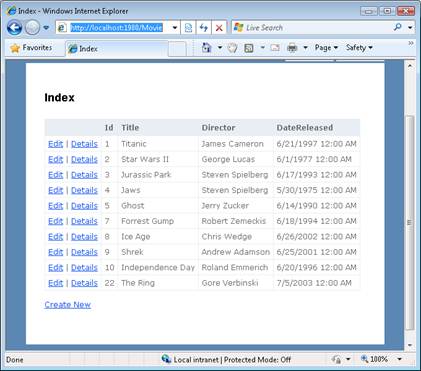Click the red Stop loading icon

click(219, 28)
